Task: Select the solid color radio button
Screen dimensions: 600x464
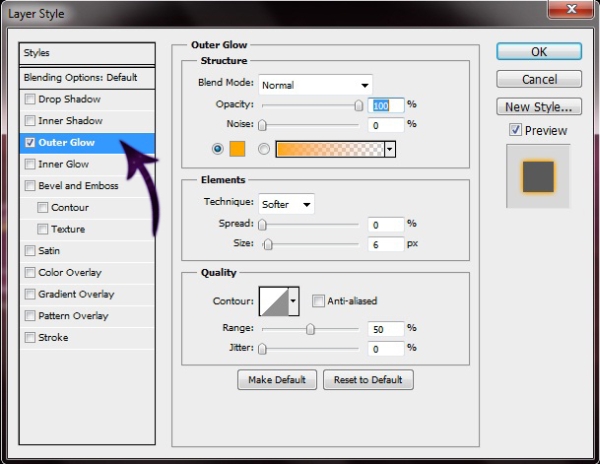Action: pyautogui.click(x=219, y=149)
